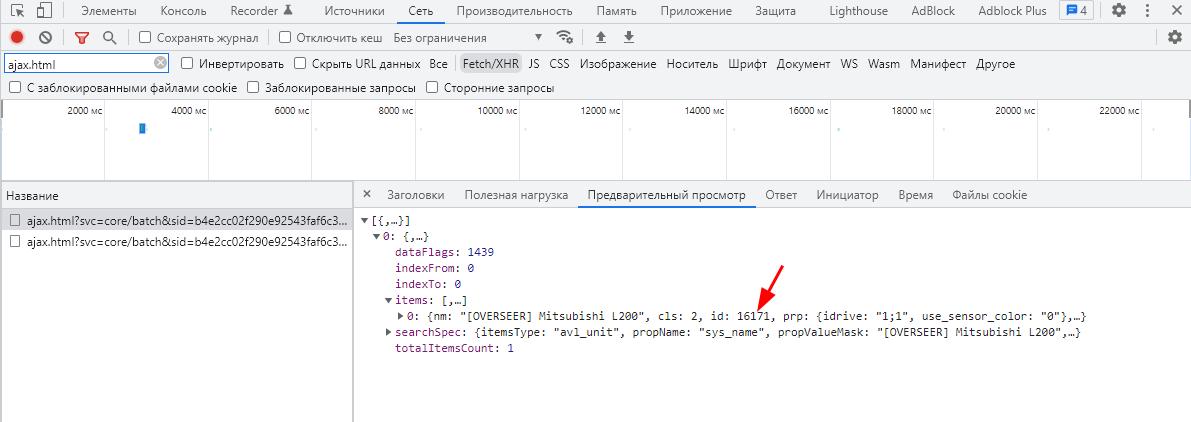Activate the inspect element picker icon
This screenshot has height=422, width=1191.
click(17, 11)
